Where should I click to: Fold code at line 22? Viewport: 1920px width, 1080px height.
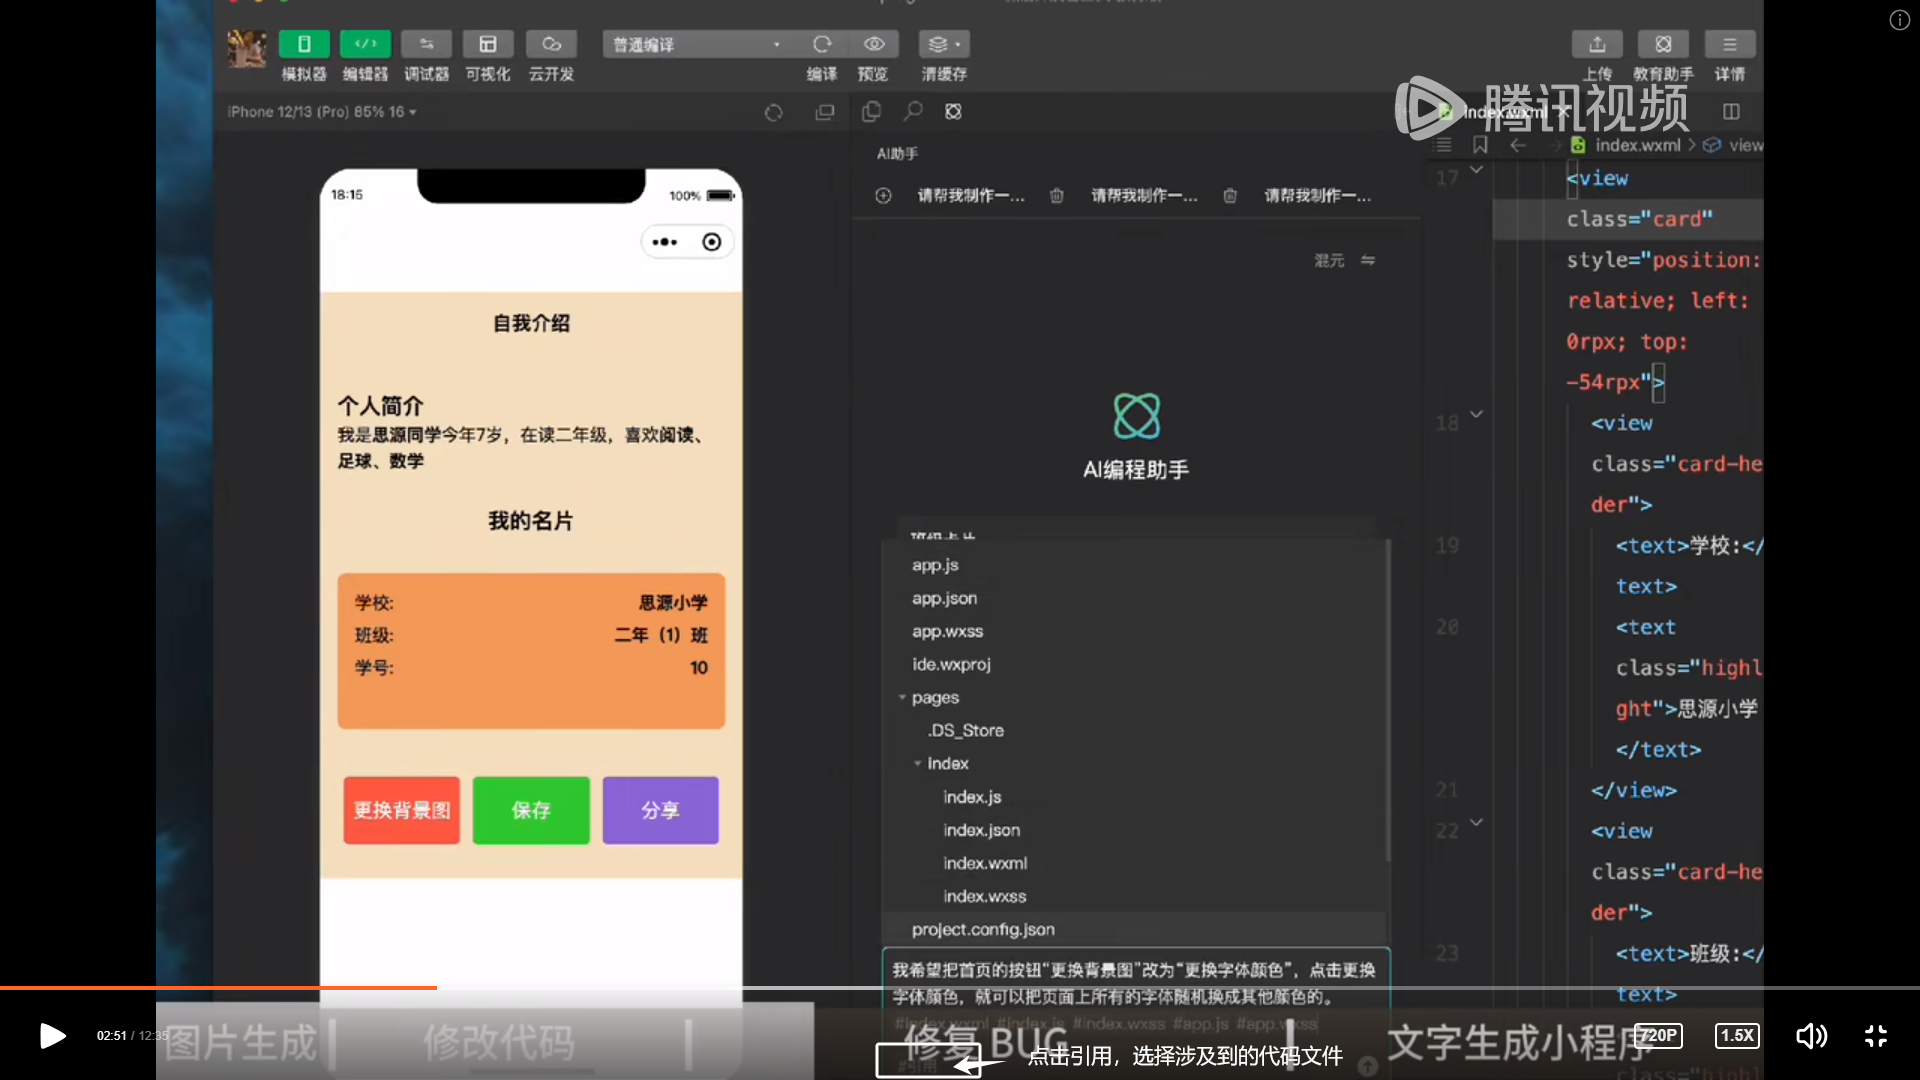(1476, 822)
